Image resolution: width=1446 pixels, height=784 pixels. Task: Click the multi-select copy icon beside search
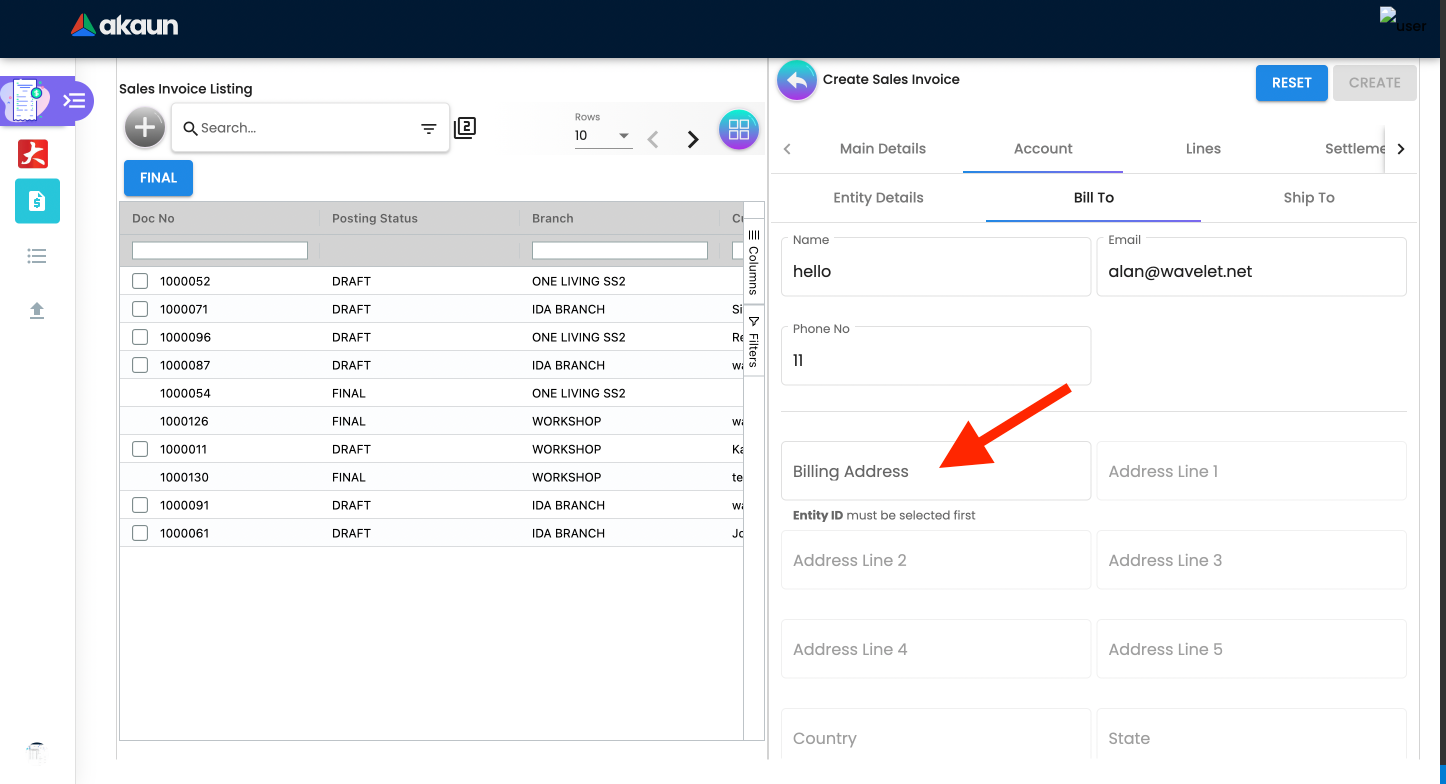465,128
